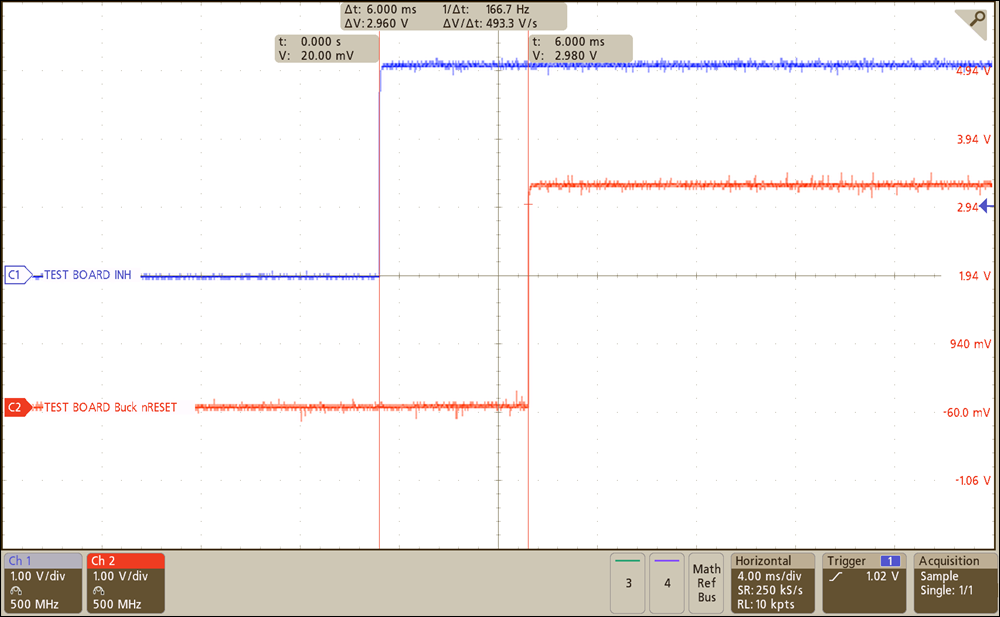Toggle channel 4 display on
Image resolution: width=1000 pixels, height=617 pixels.
667,583
